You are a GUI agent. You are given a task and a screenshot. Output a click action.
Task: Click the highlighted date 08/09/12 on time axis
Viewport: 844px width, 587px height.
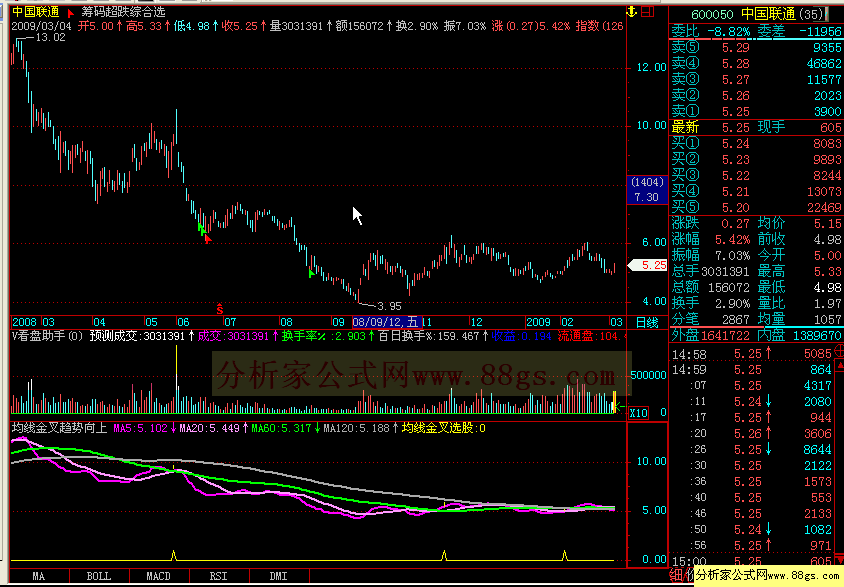385,322
